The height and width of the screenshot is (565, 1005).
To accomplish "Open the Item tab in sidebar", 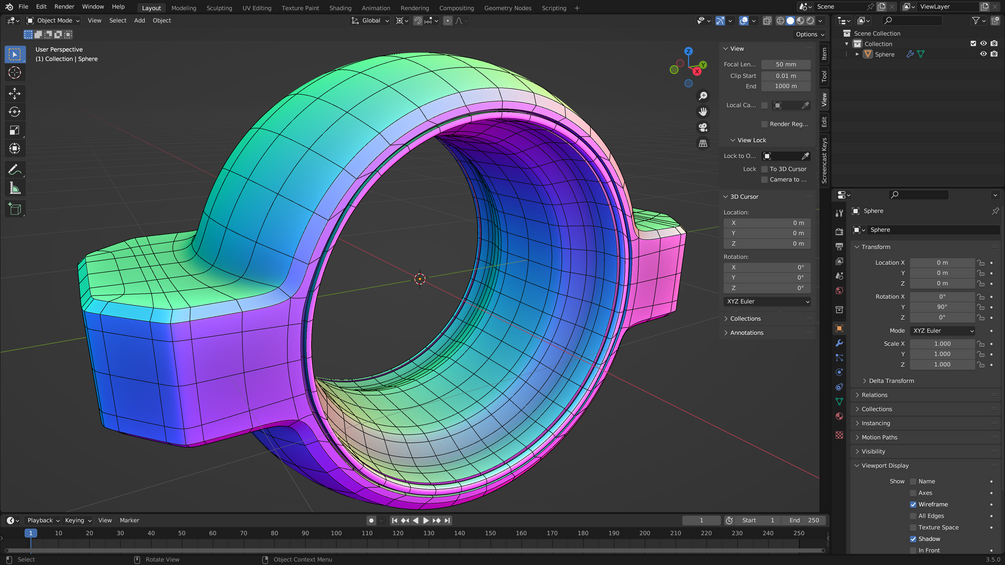I will [824, 54].
